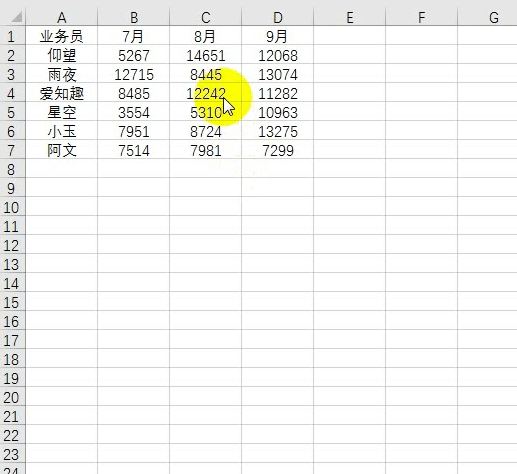Select column B header
Viewport: 517px width, 474px height.
tap(134, 17)
